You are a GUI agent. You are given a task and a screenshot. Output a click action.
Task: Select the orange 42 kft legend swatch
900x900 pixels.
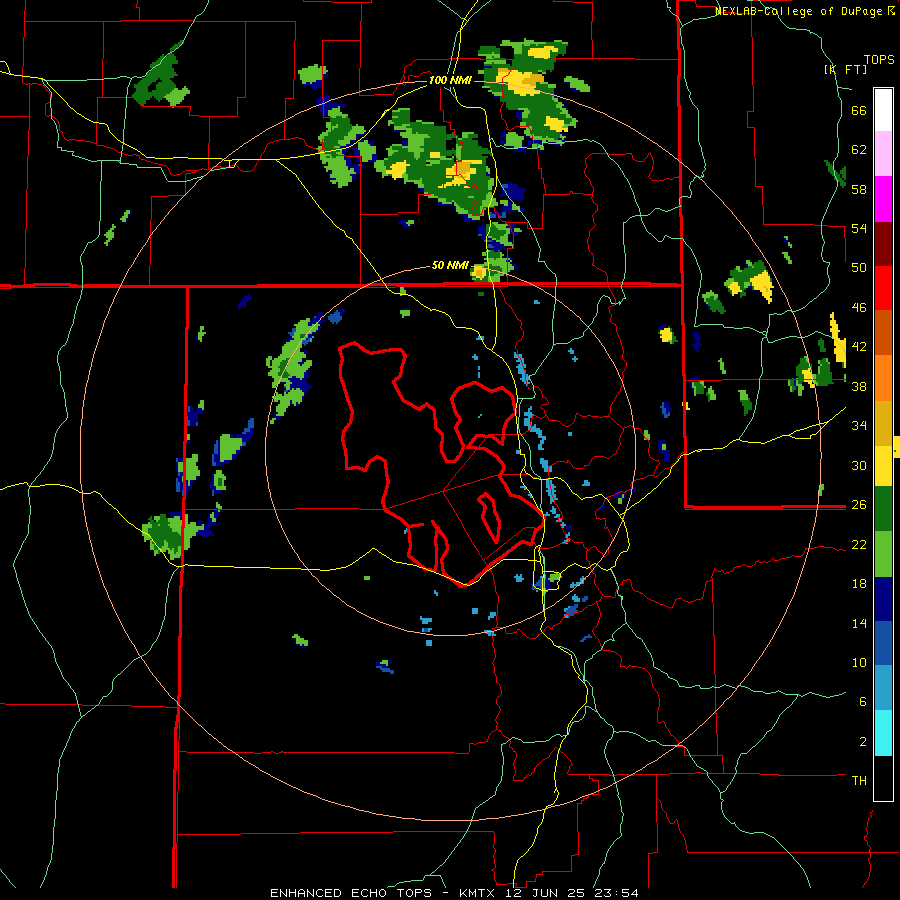[x=883, y=378]
